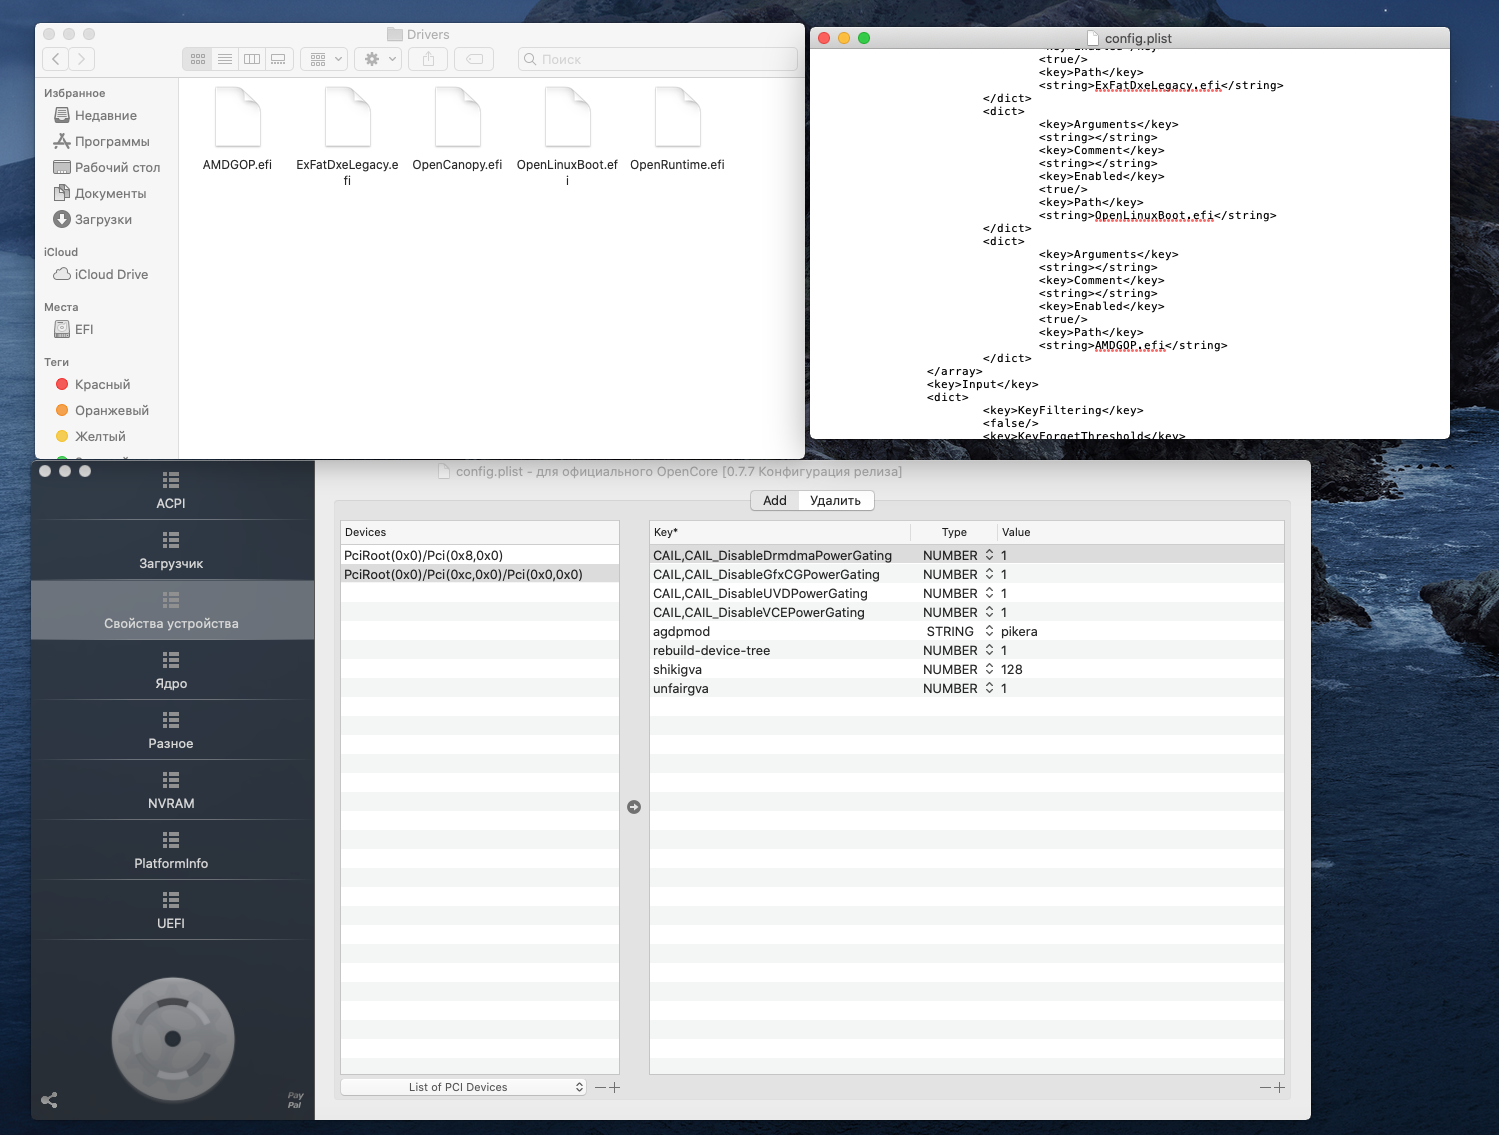Select the ExFatDxeLegacy.efi file
This screenshot has width=1499, height=1135.
pyautogui.click(x=347, y=136)
